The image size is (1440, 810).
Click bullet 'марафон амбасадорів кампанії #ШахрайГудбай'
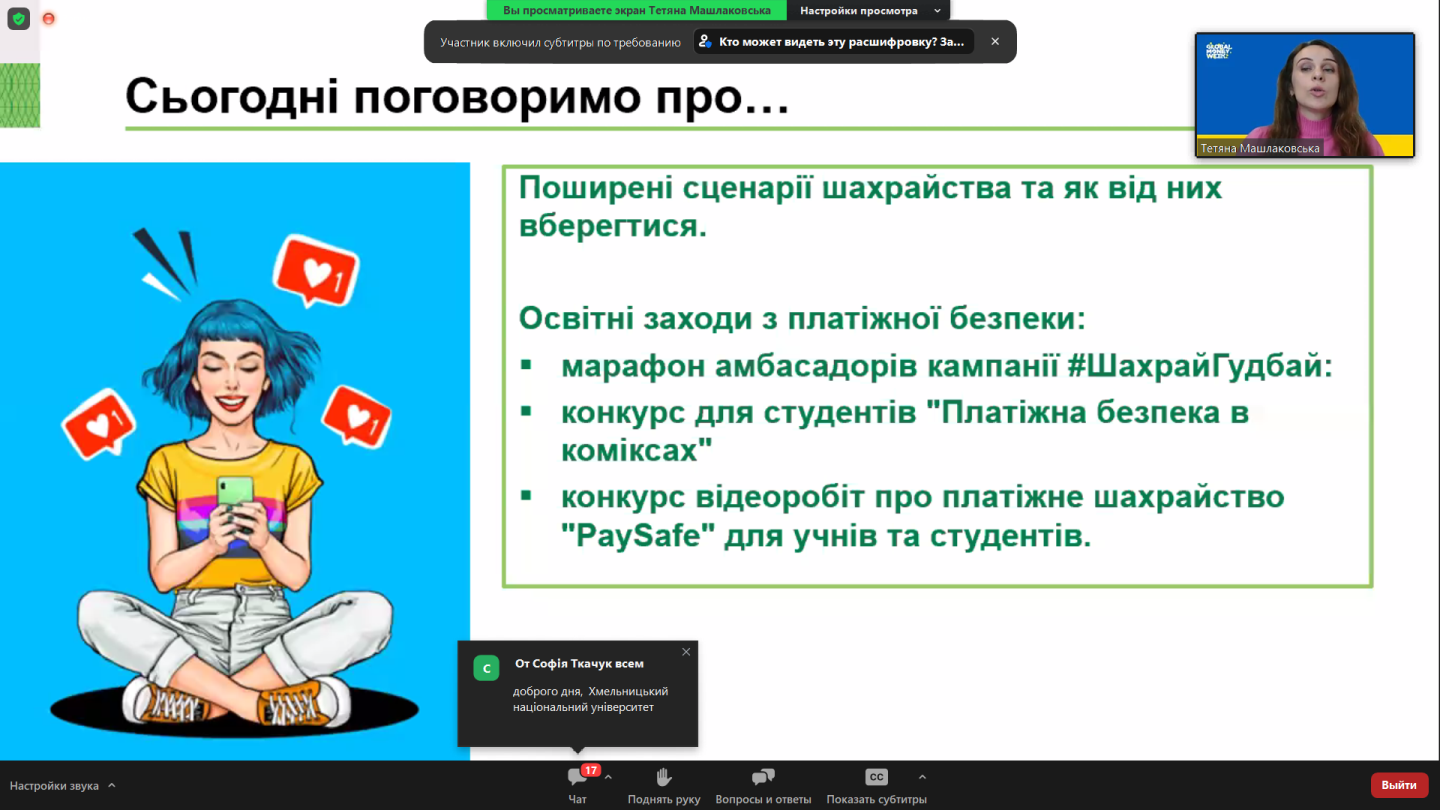[x=947, y=366]
